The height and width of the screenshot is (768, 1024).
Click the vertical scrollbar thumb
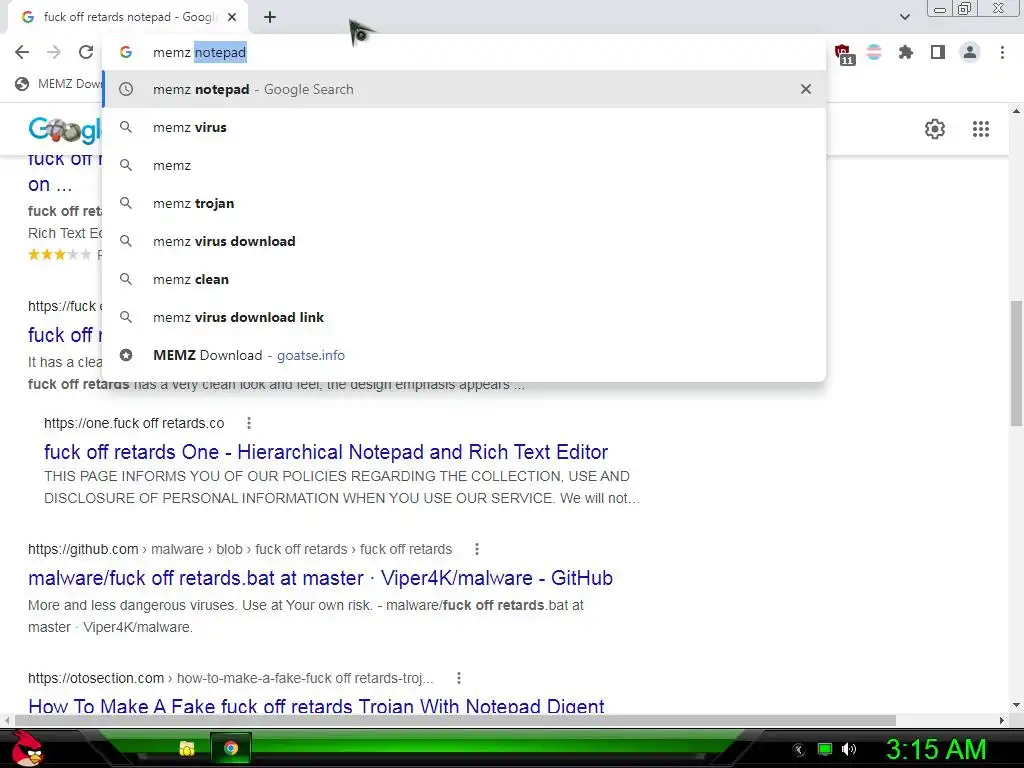pos(1016,362)
